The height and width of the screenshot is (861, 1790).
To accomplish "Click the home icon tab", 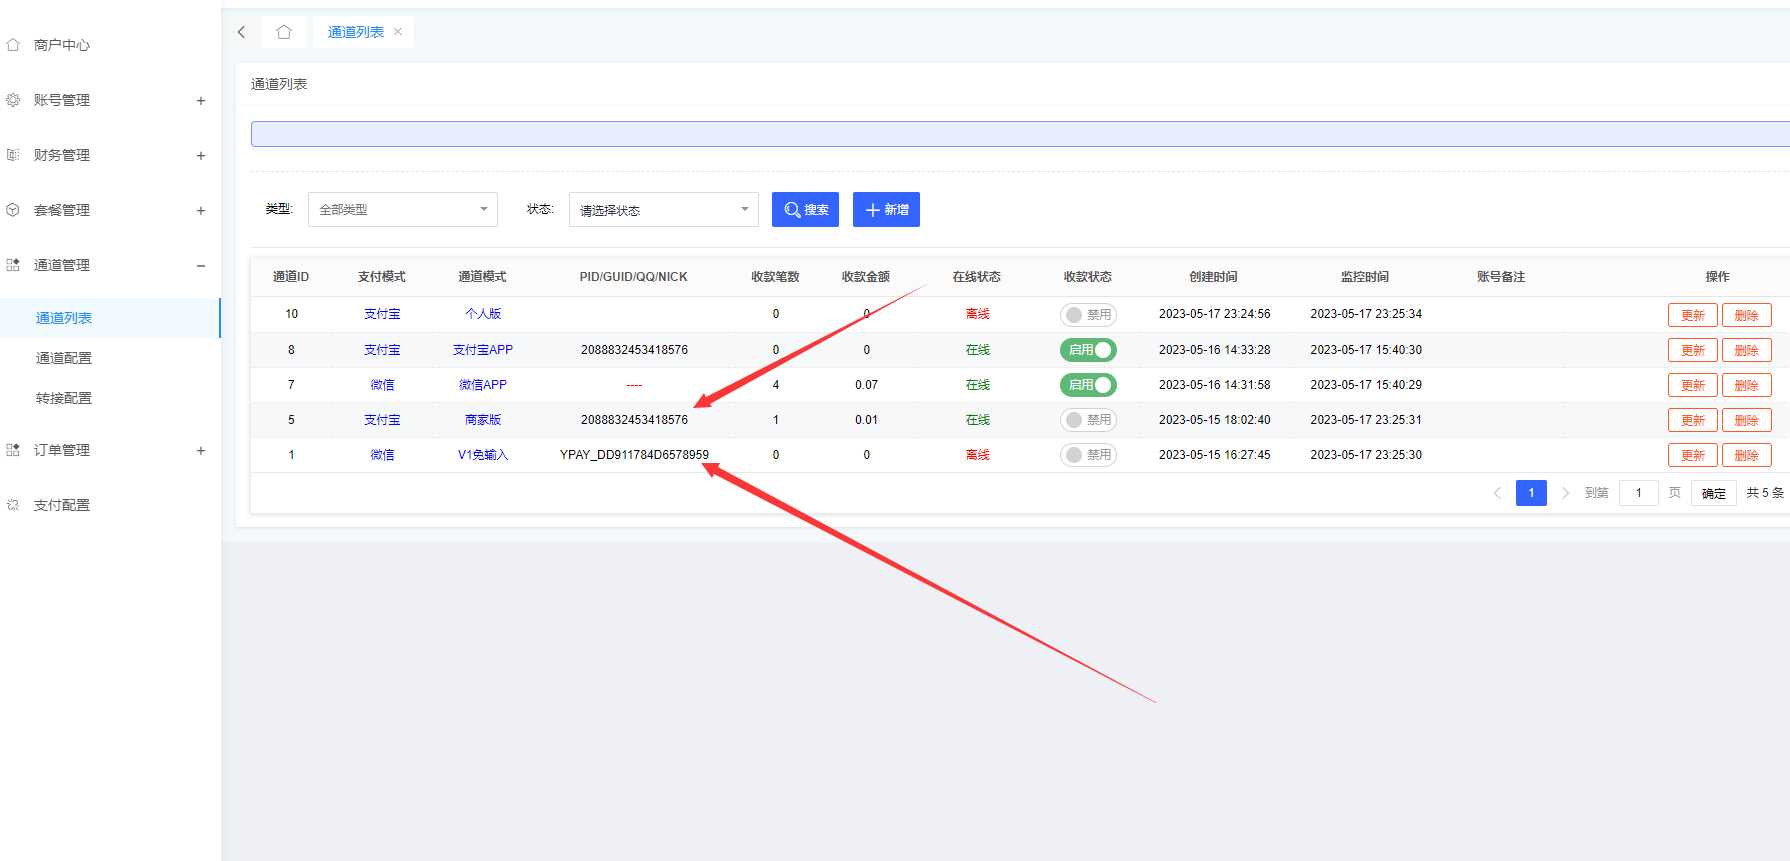I will [x=284, y=32].
